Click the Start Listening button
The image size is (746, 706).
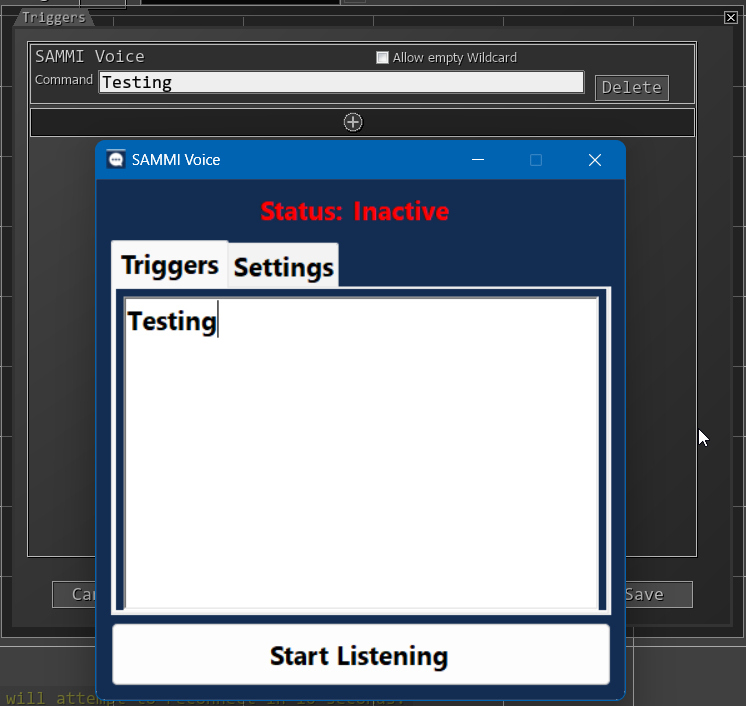click(x=361, y=655)
